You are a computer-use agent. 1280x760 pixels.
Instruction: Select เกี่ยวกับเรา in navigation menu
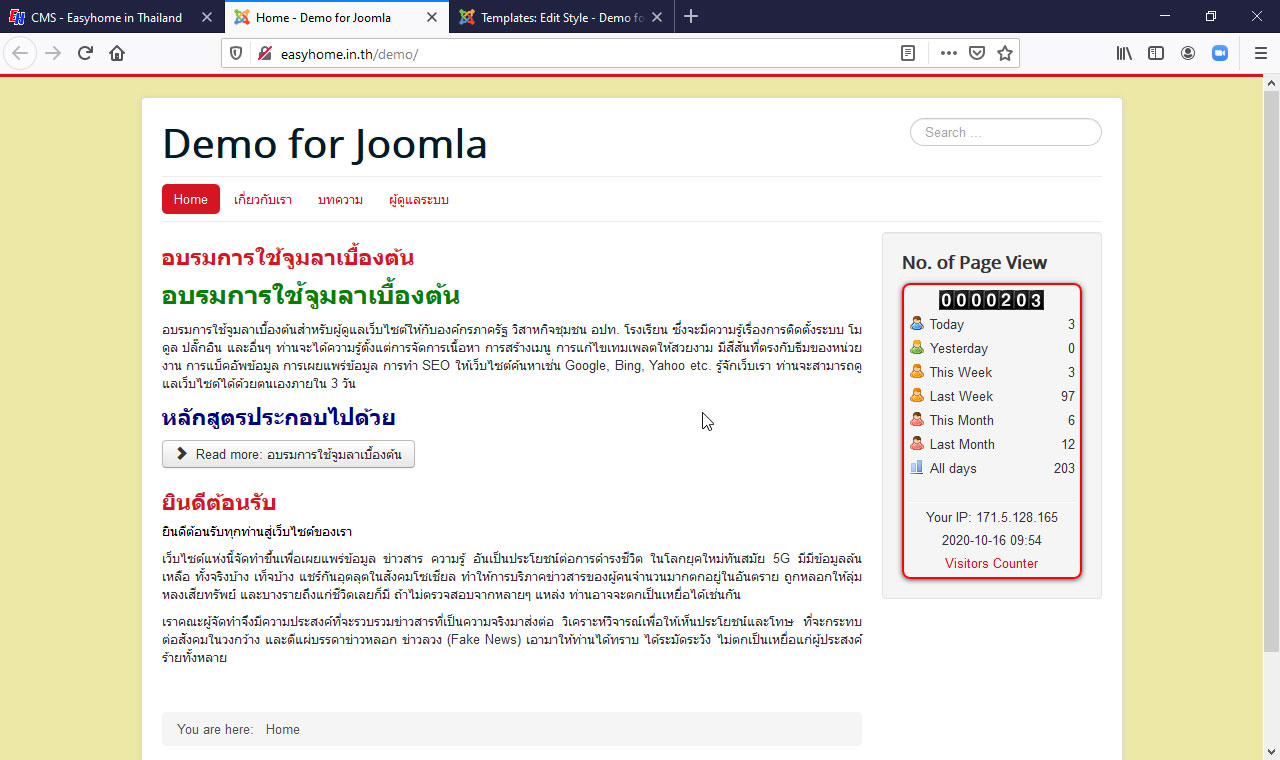[263, 200]
